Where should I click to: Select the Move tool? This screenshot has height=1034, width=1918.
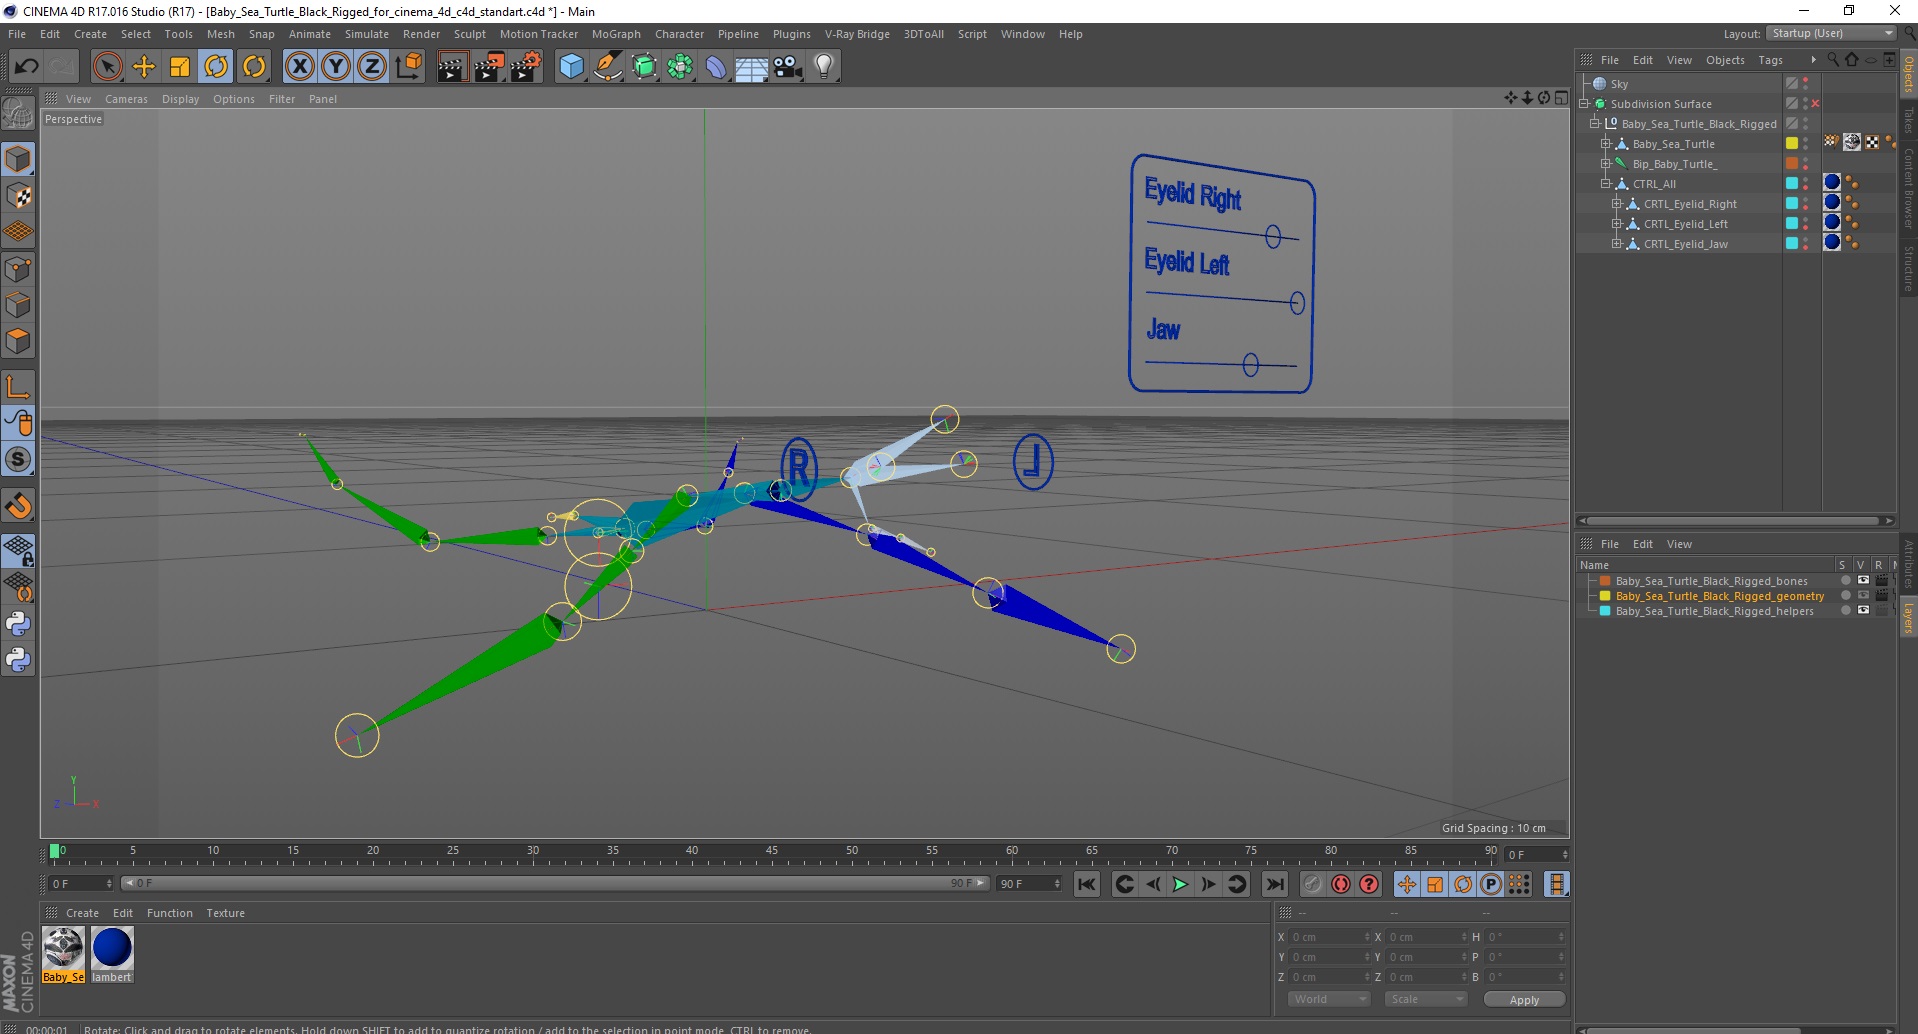point(144,67)
